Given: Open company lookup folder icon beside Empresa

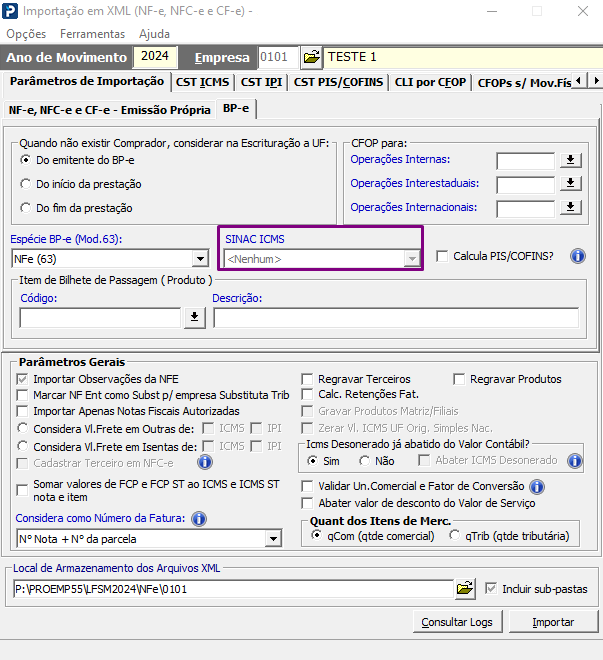Looking at the screenshot, I should tap(311, 57).
